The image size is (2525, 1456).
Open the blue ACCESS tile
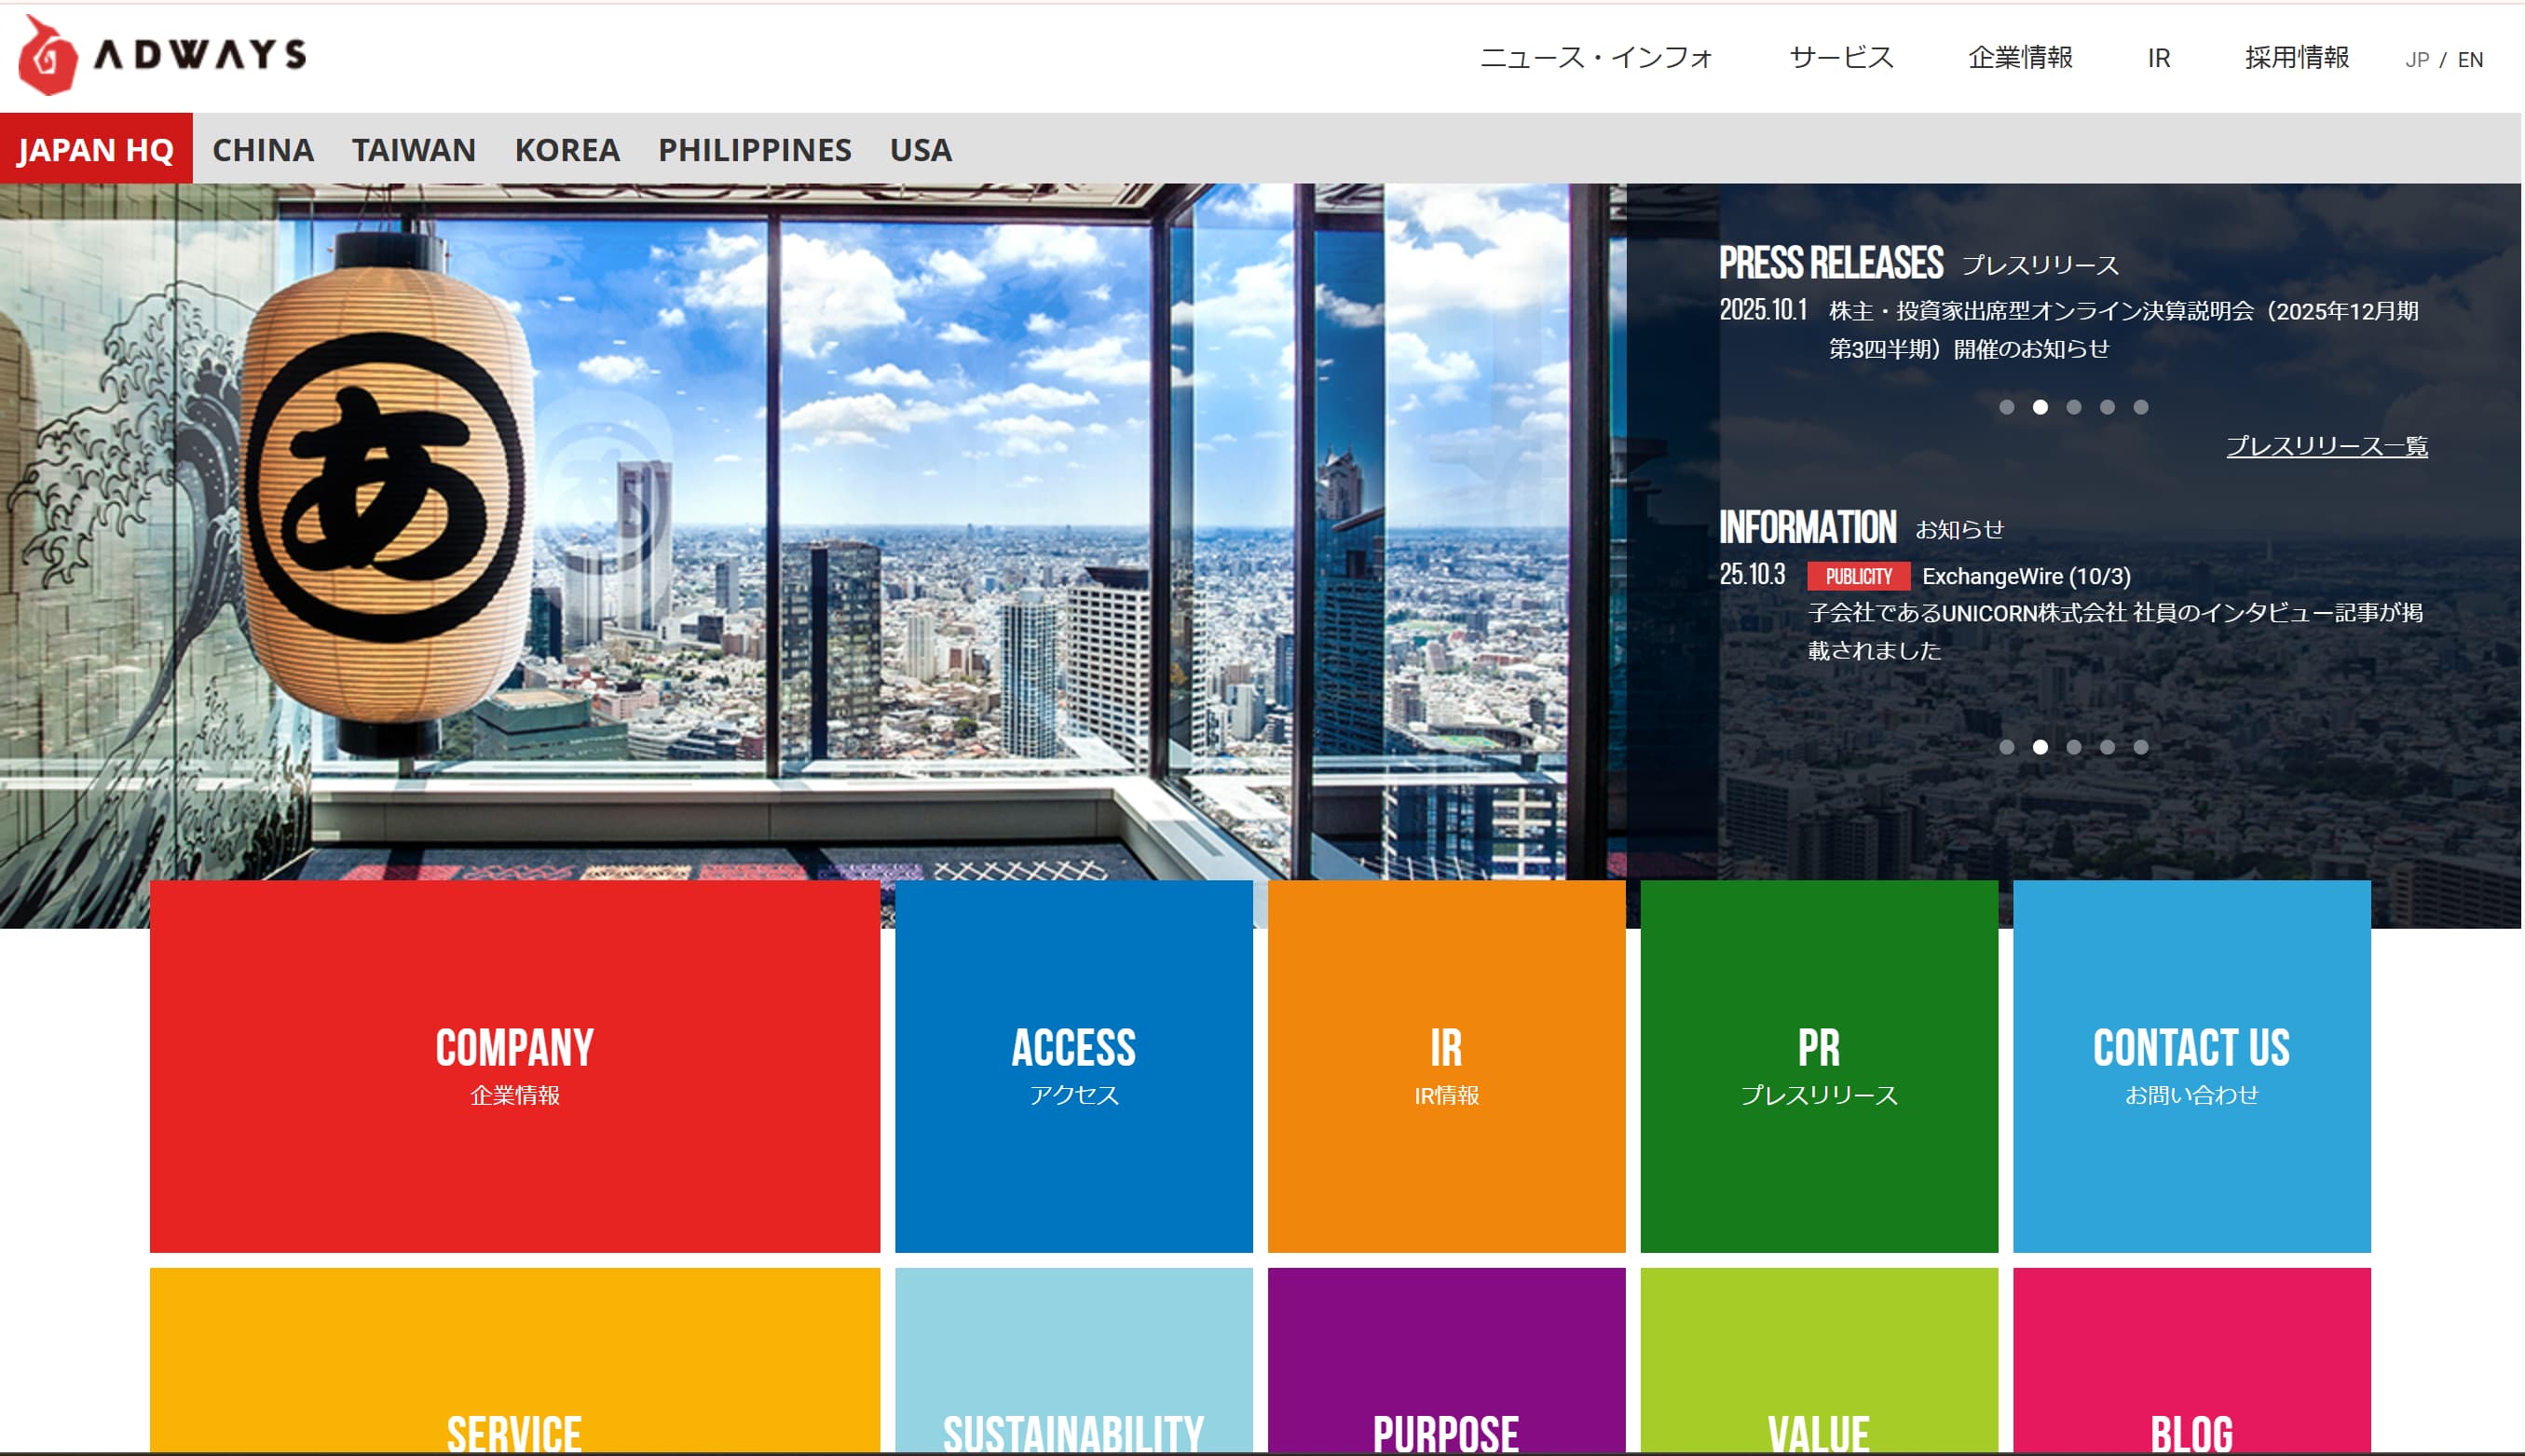tap(1073, 1066)
